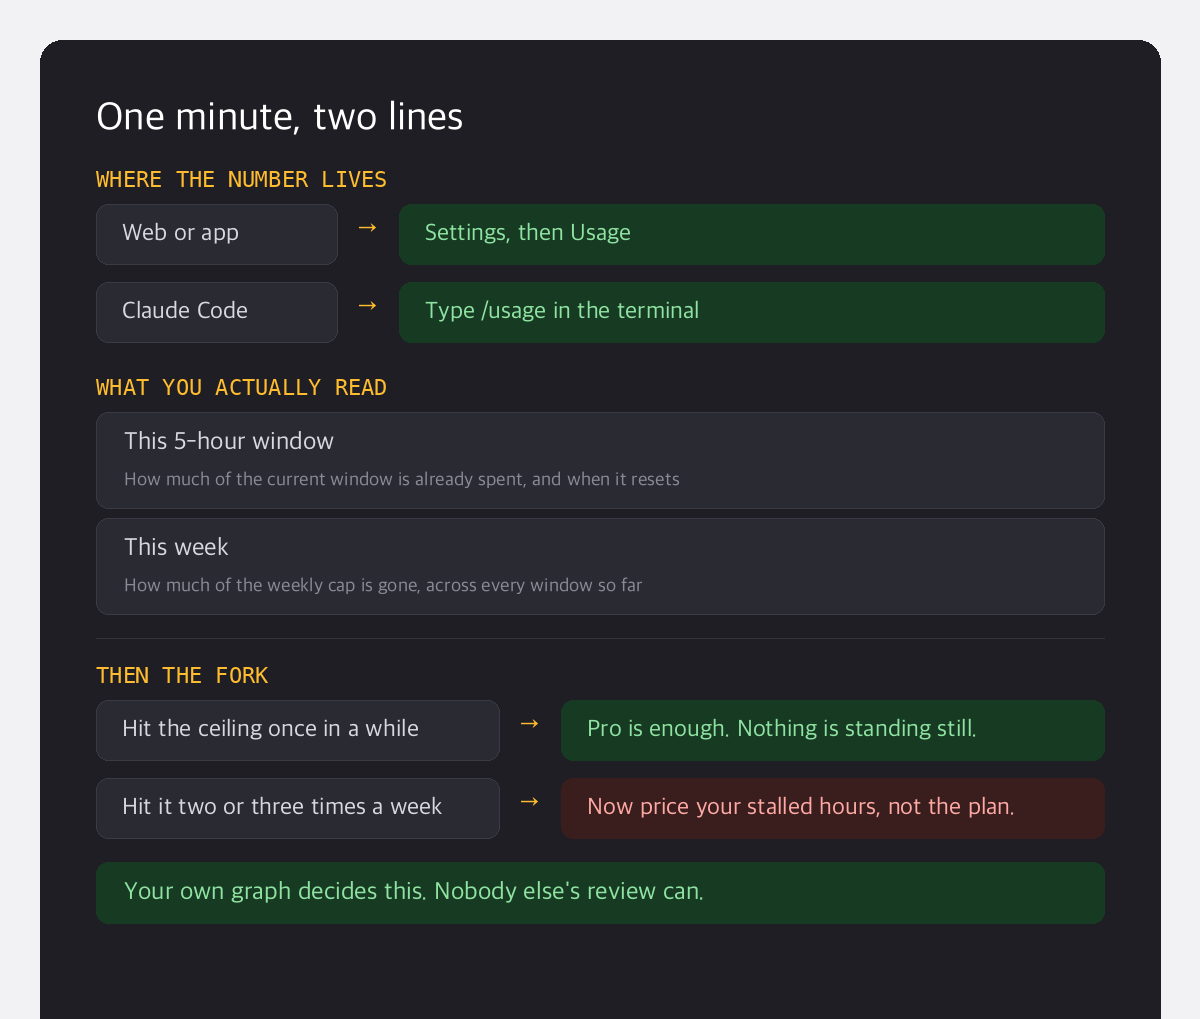
Task: Click the 'One minute, two lines' heading
Action: point(279,117)
